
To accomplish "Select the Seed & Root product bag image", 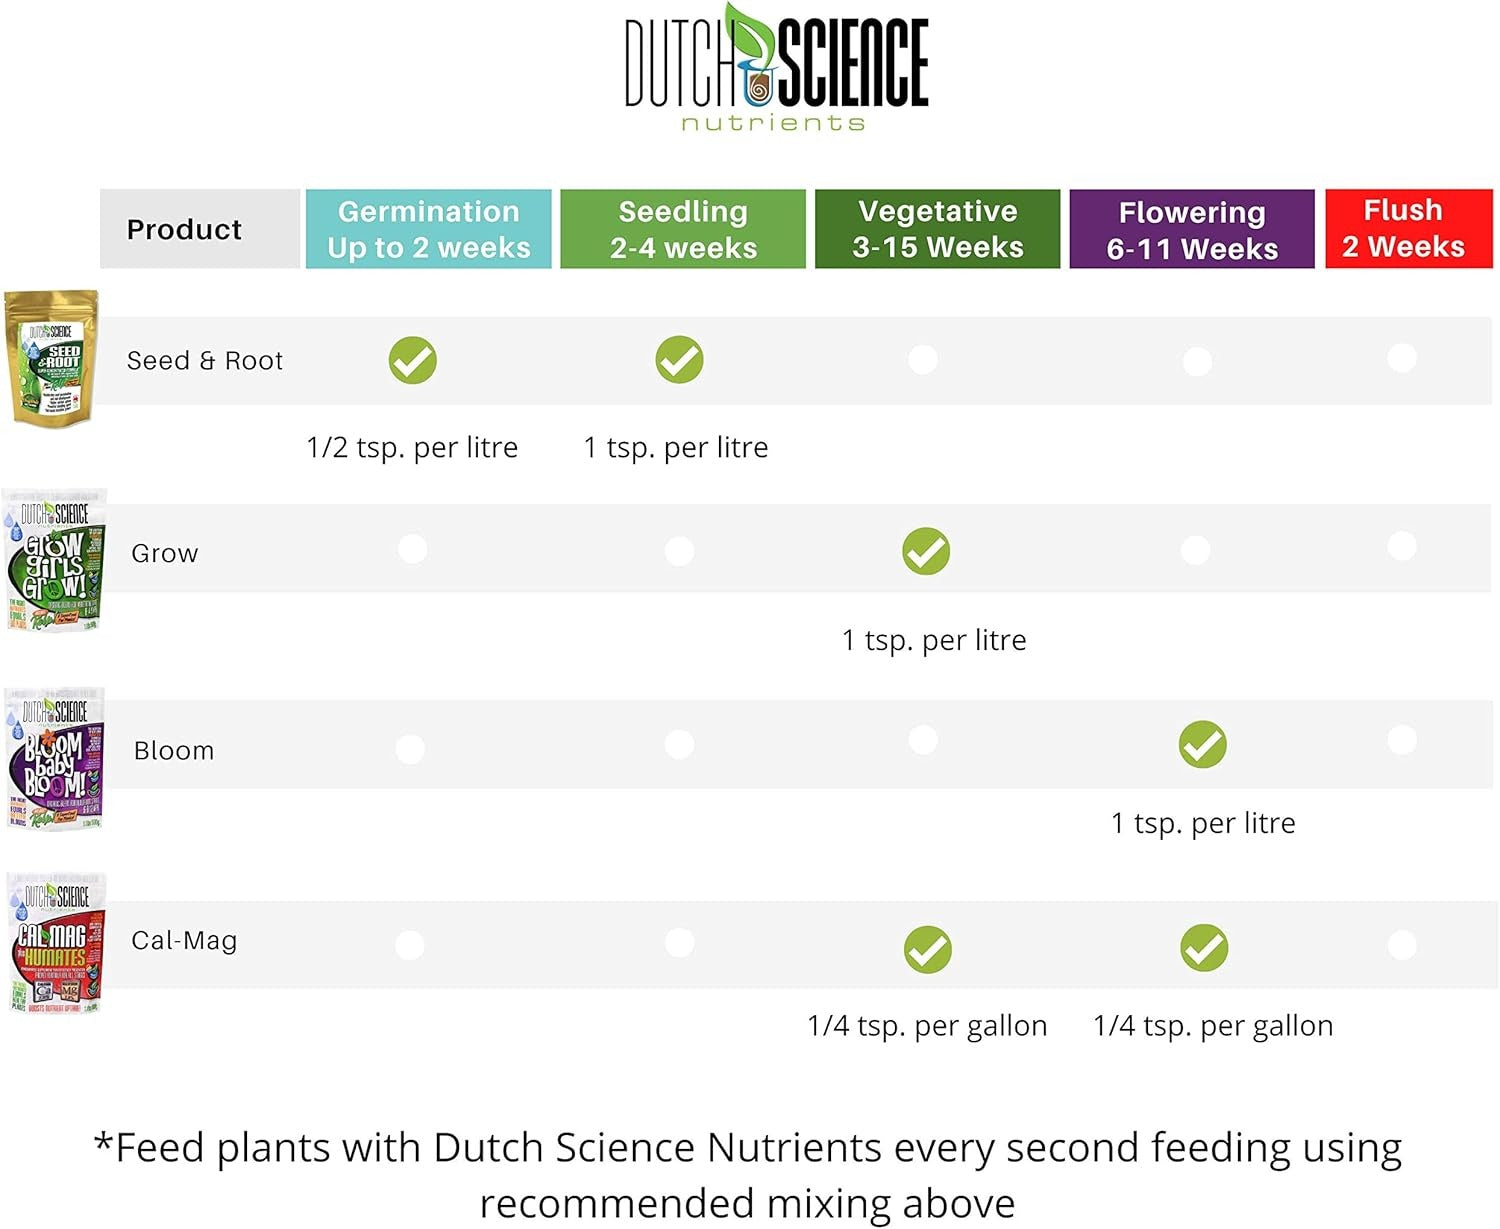I will click(51, 357).
